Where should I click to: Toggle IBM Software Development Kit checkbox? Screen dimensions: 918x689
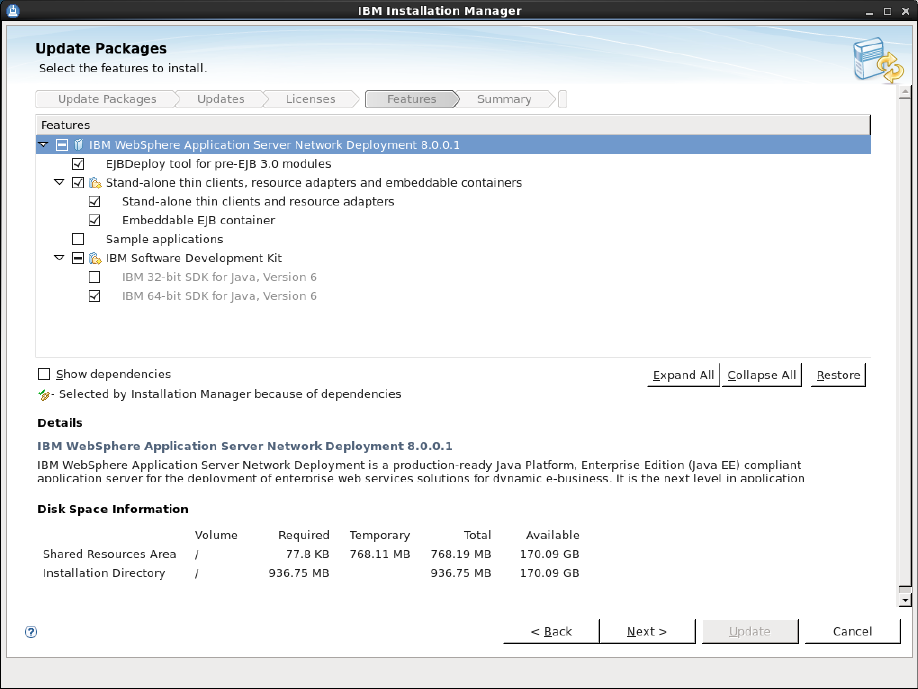coord(78,258)
